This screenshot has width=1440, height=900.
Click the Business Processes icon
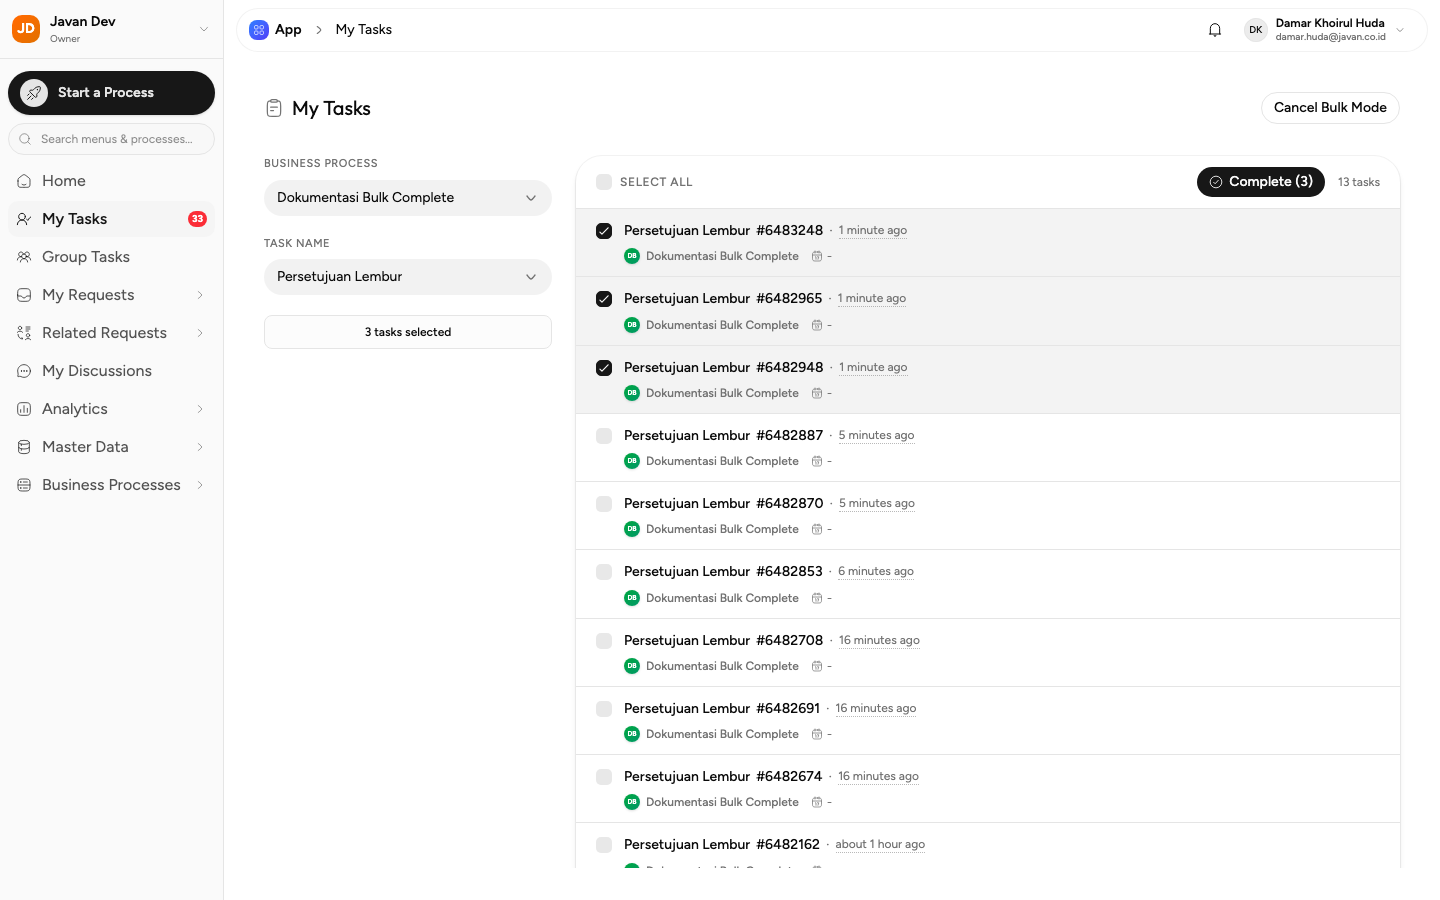click(x=24, y=485)
